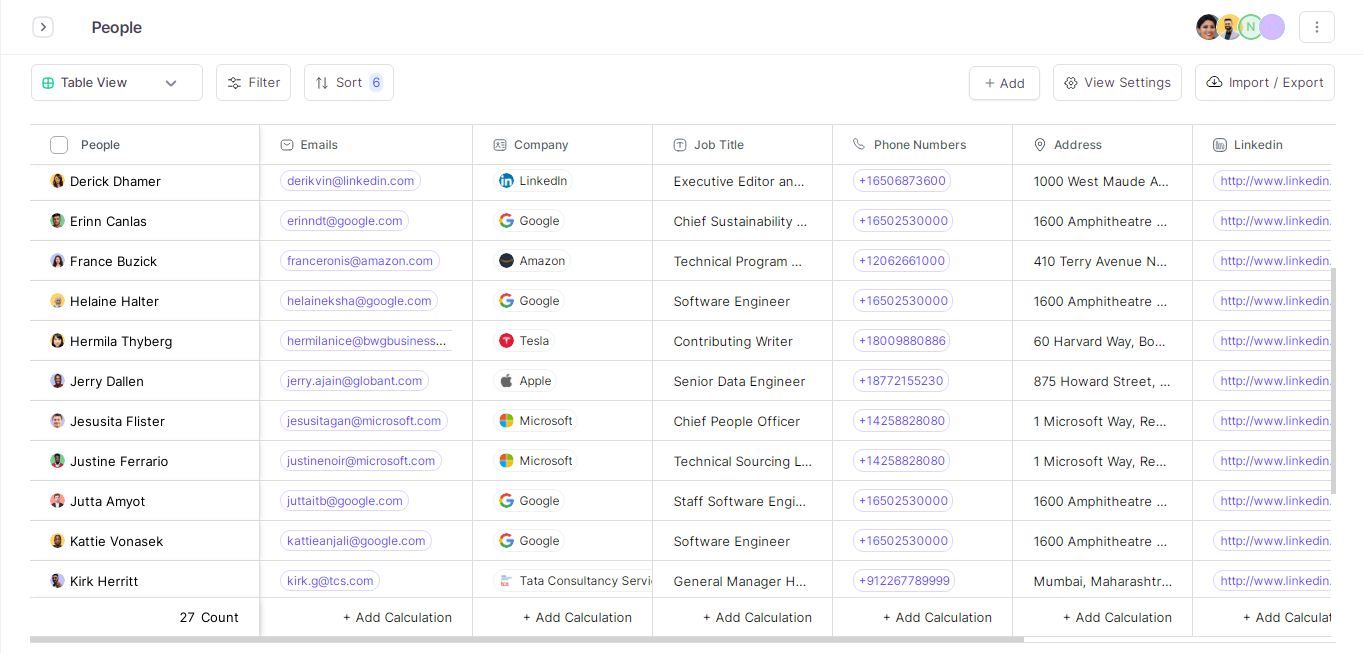Click the Import / Export button

pos(1264,82)
